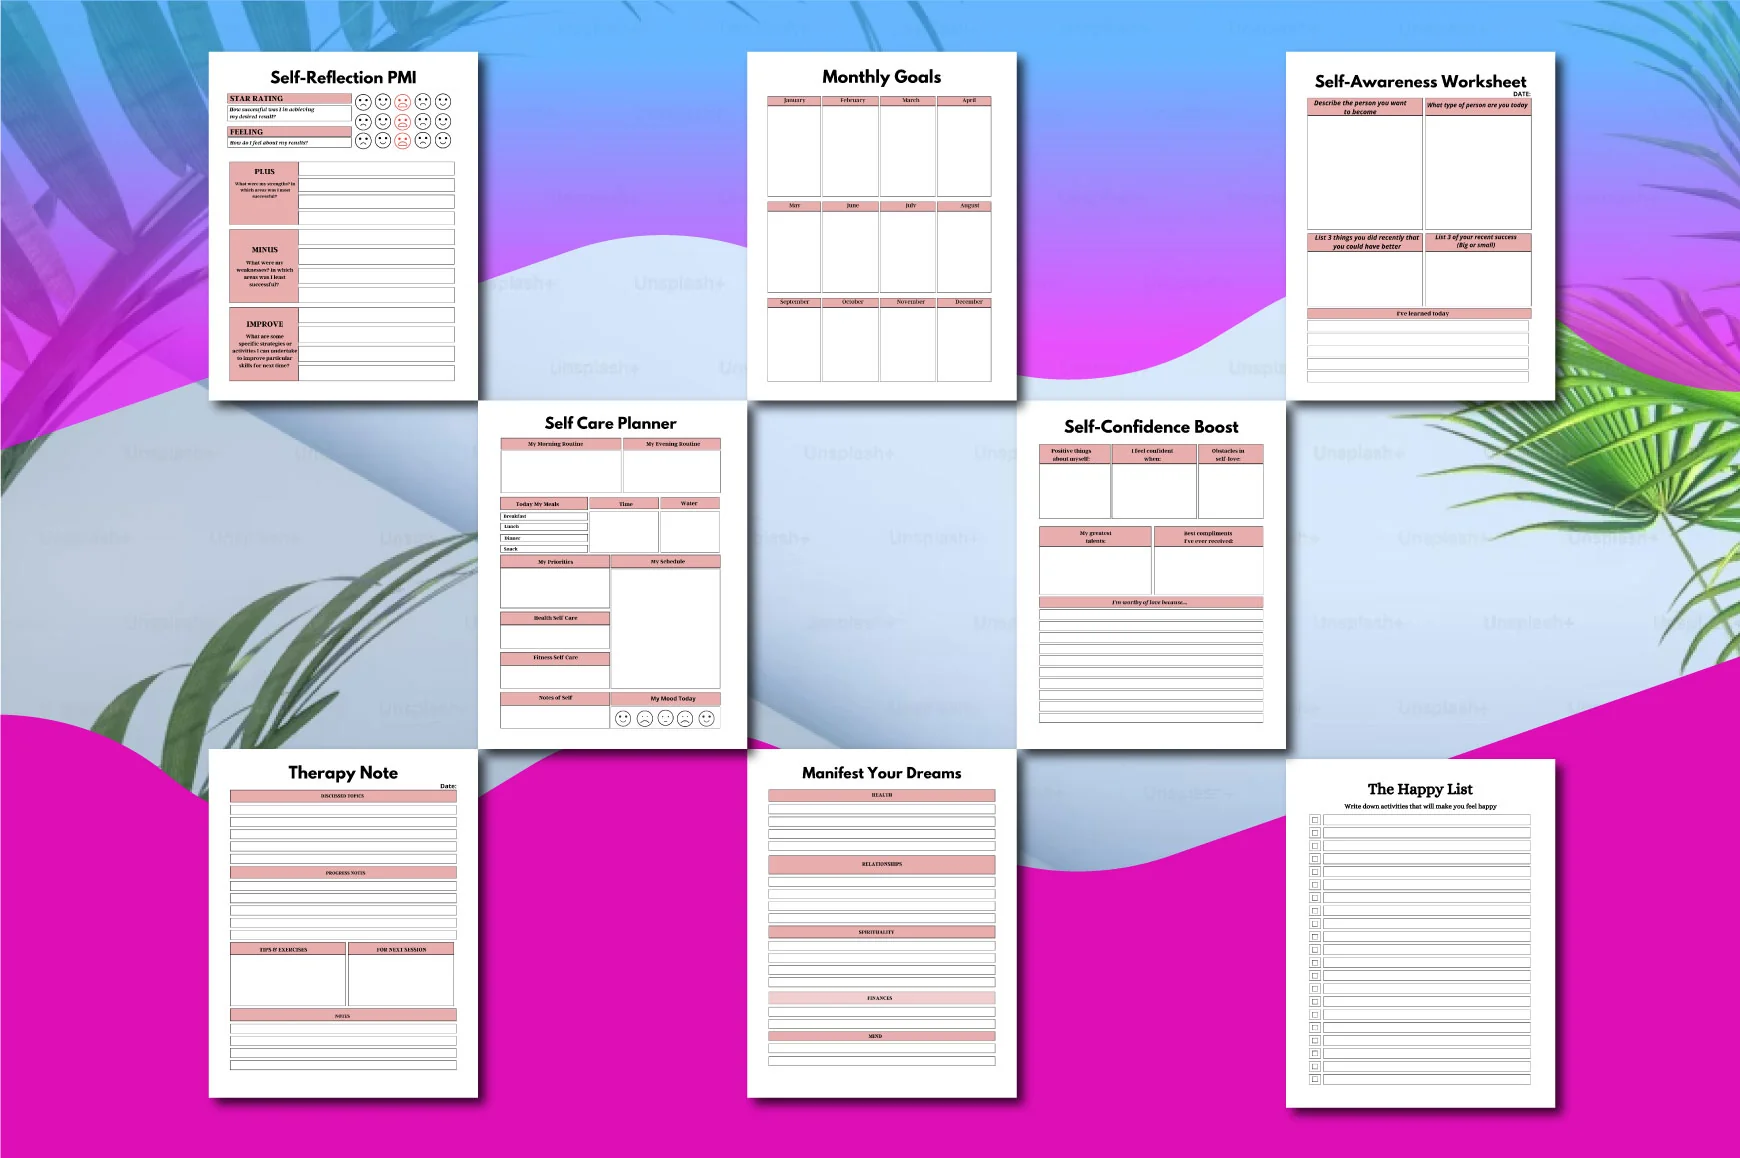Click the July column header
Image resolution: width=1740 pixels, height=1158 pixels.
click(910, 206)
